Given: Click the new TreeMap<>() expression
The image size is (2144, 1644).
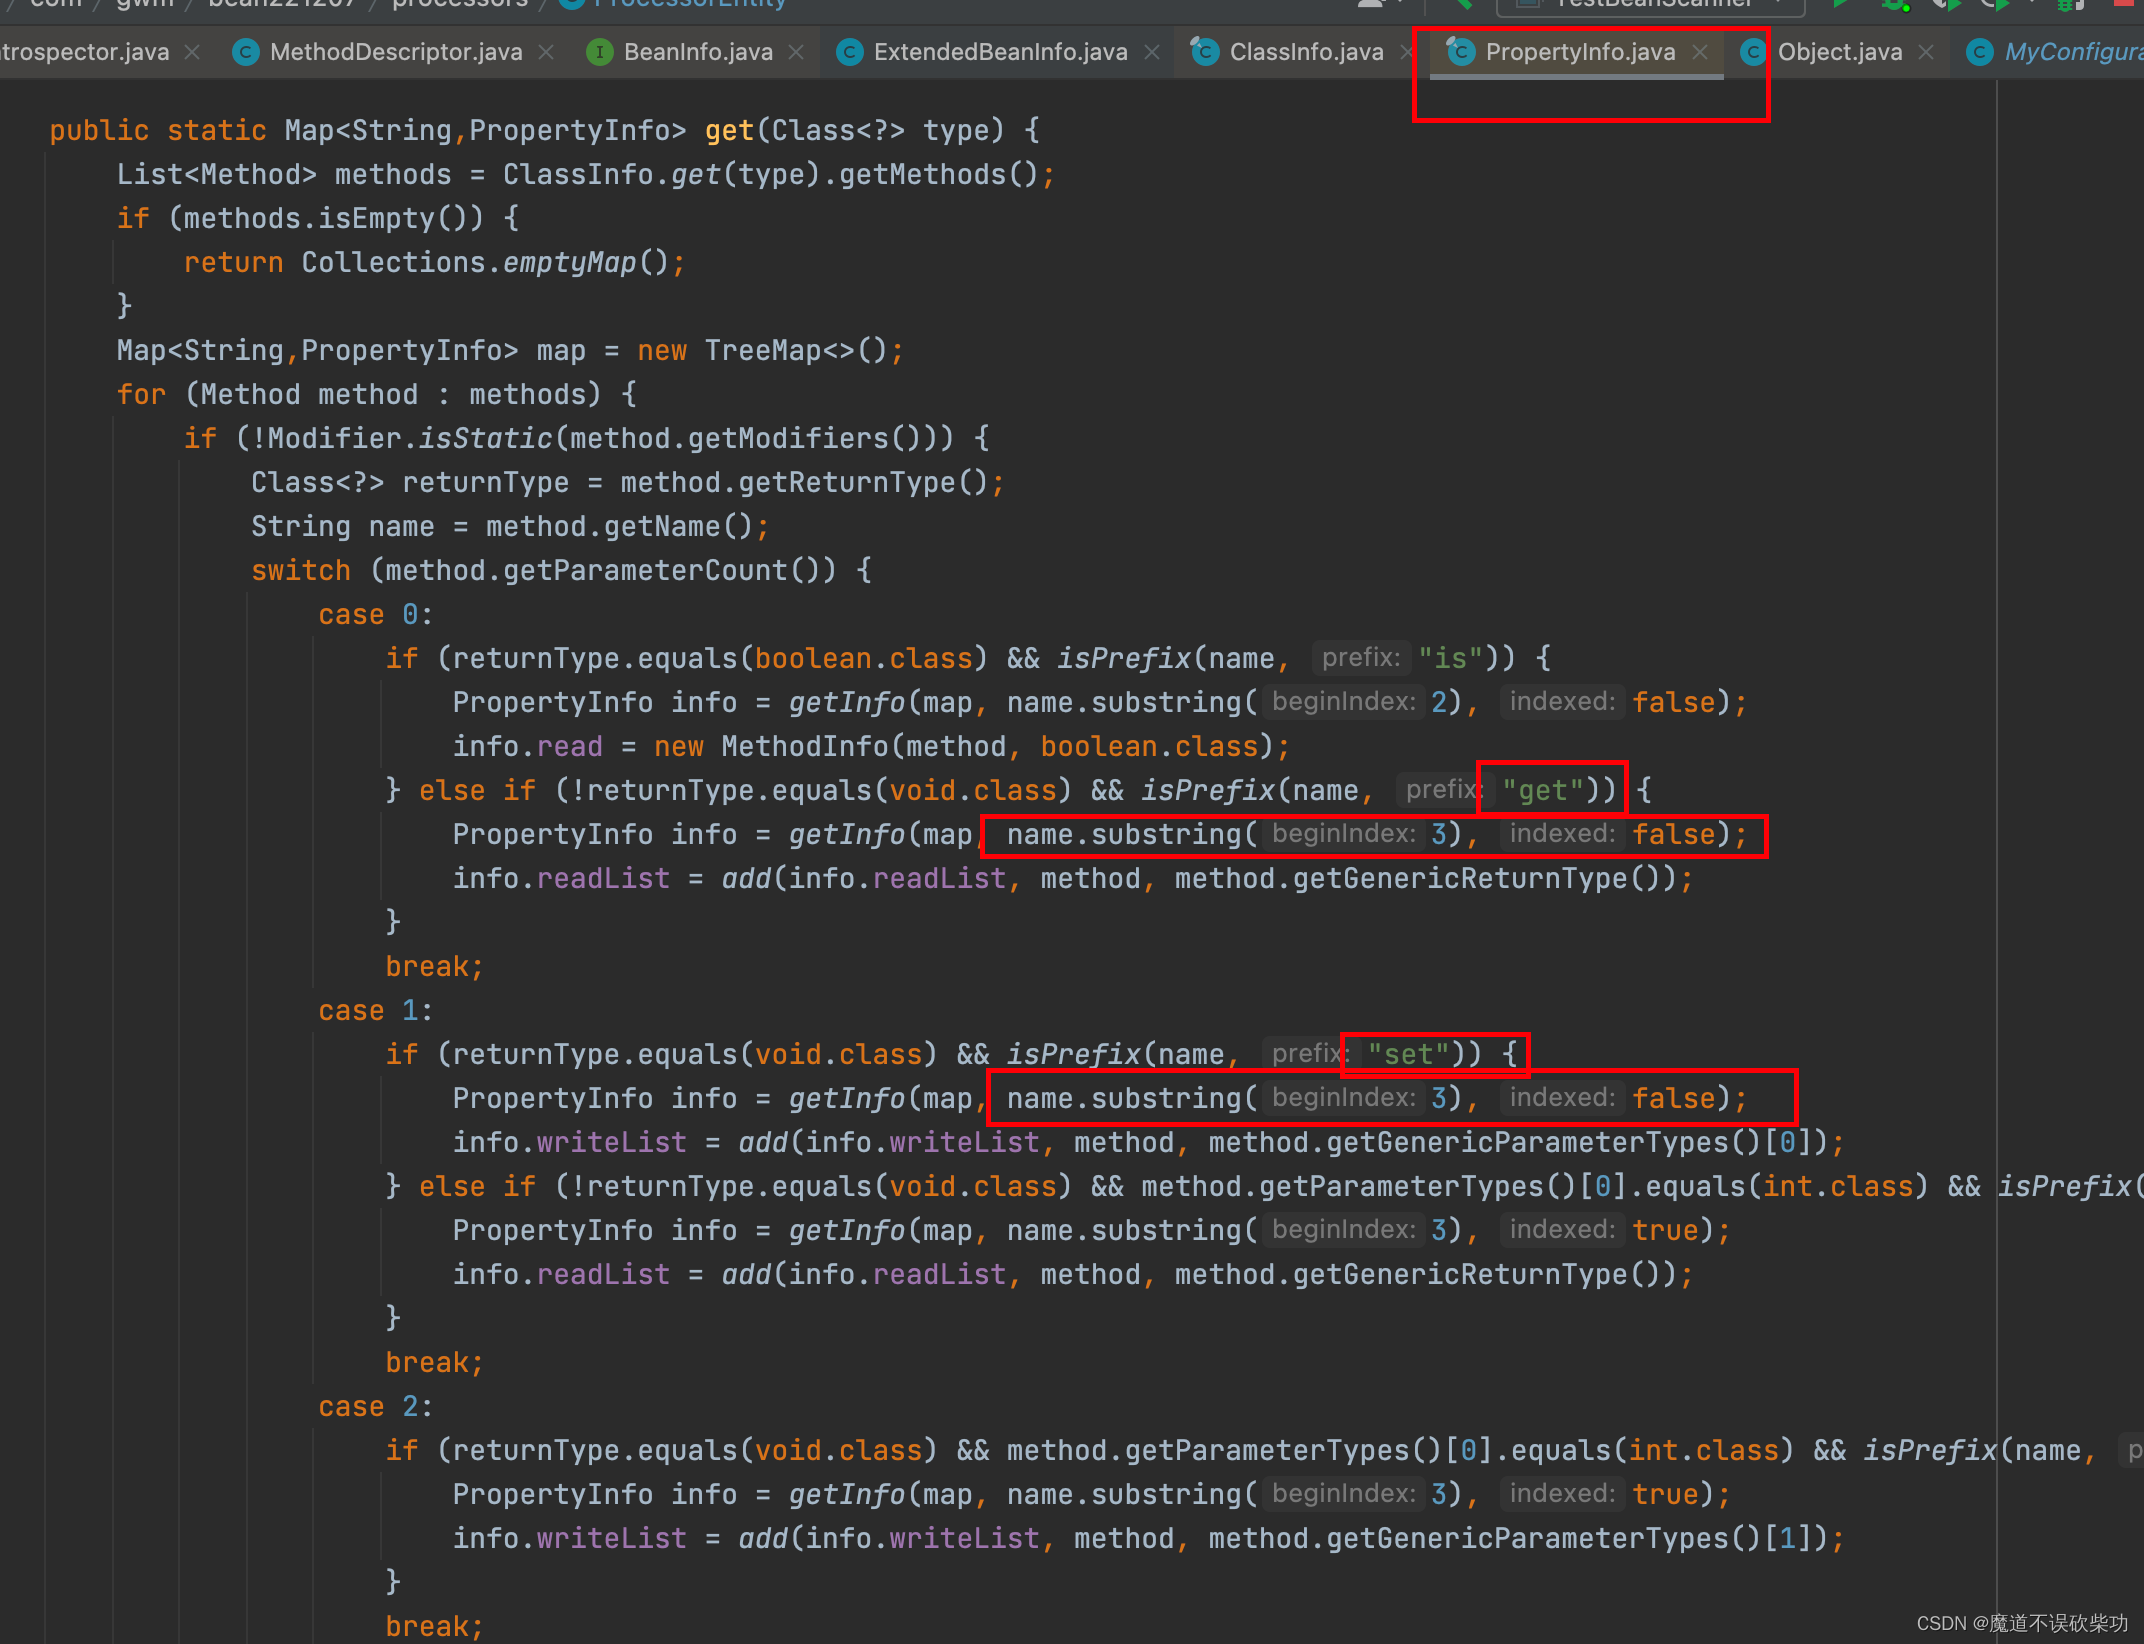Looking at the screenshot, I should (x=762, y=351).
